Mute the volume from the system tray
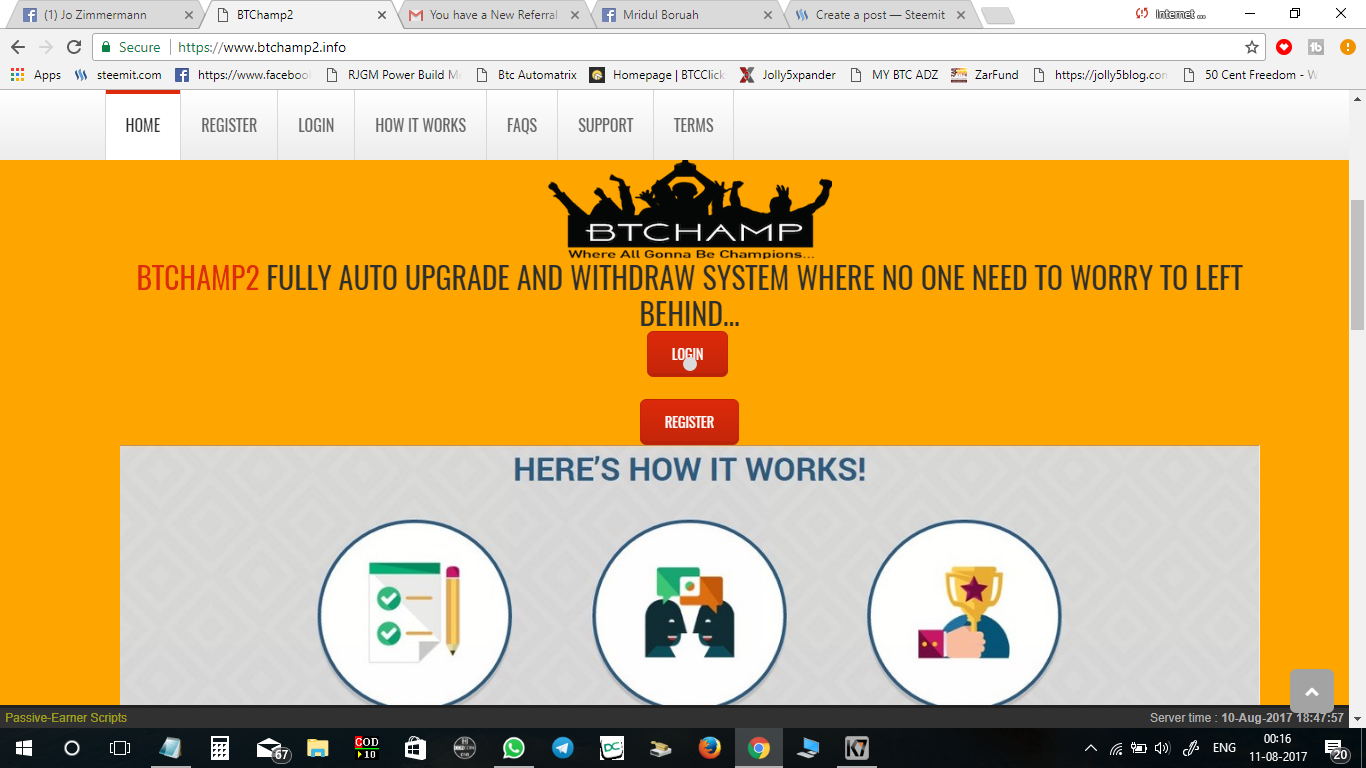Viewport: 1366px width, 768px height. pyautogui.click(x=1162, y=748)
